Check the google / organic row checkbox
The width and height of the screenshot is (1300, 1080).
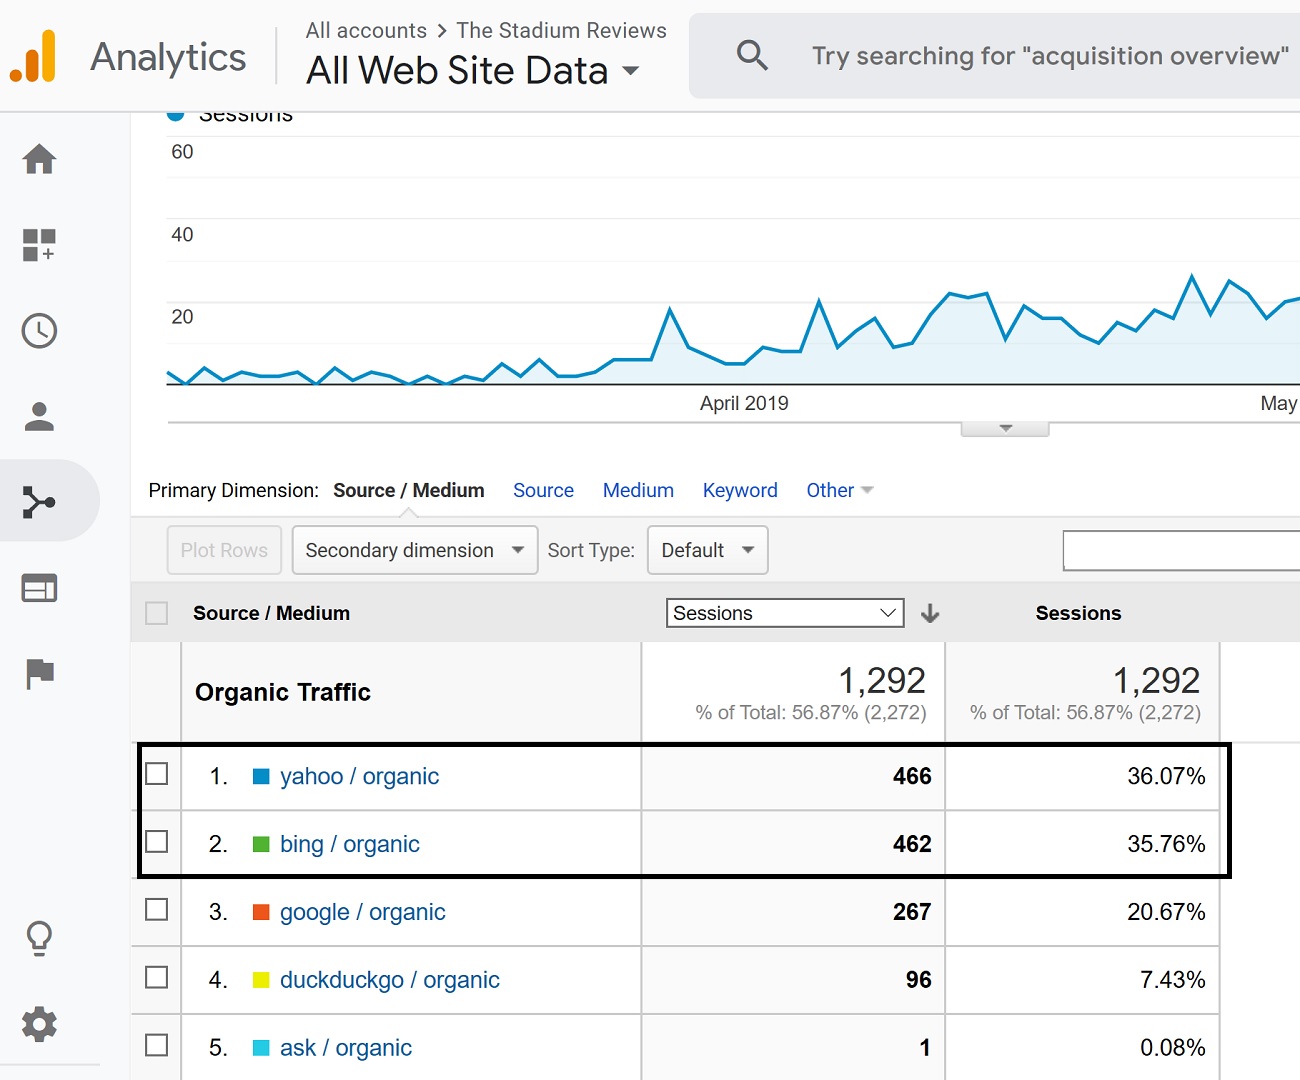(x=157, y=910)
